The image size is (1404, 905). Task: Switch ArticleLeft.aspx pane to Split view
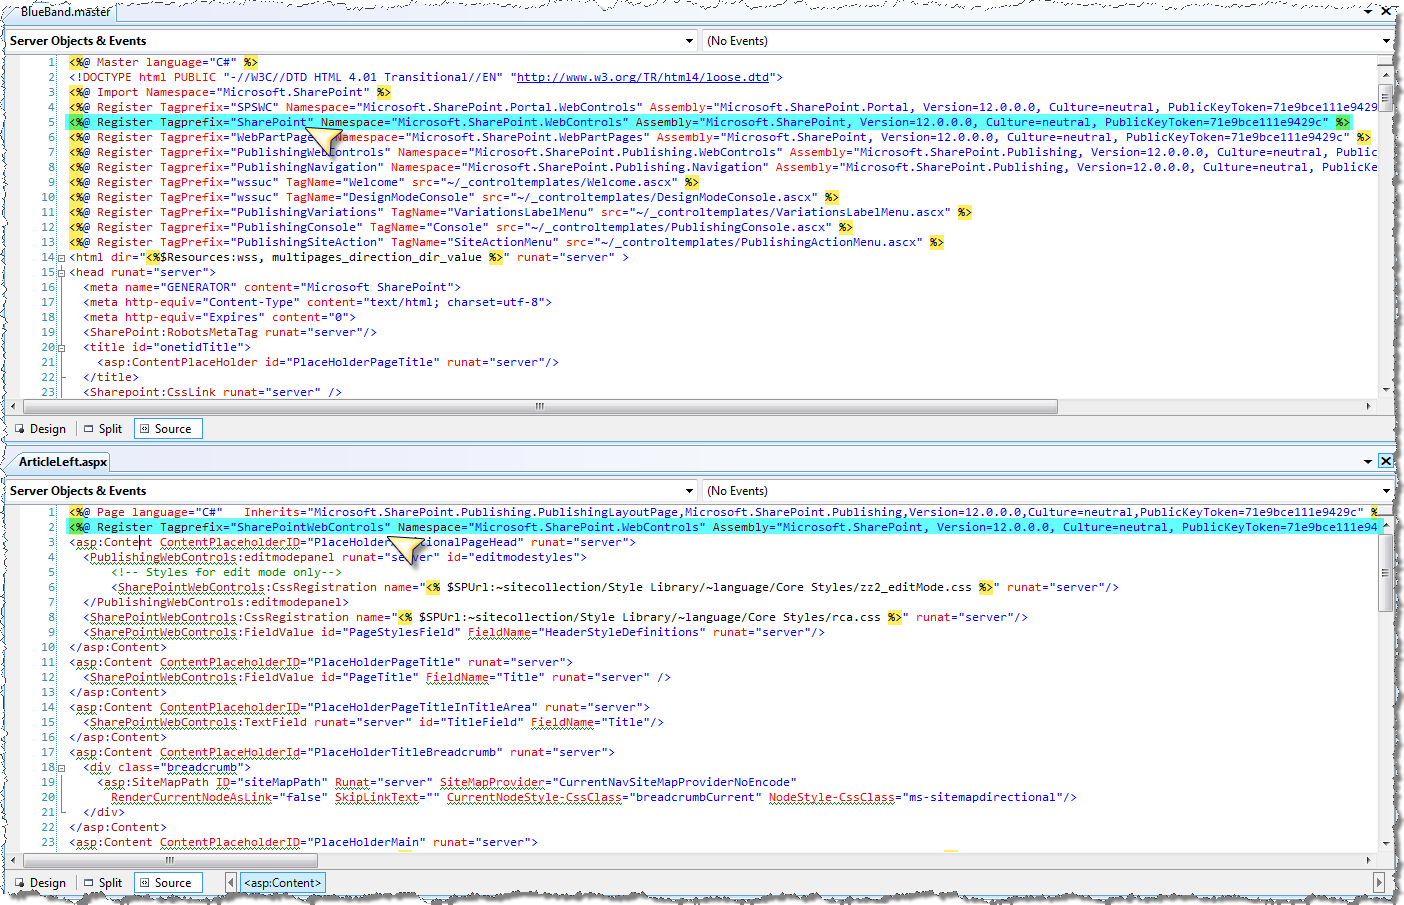point(102,883)
